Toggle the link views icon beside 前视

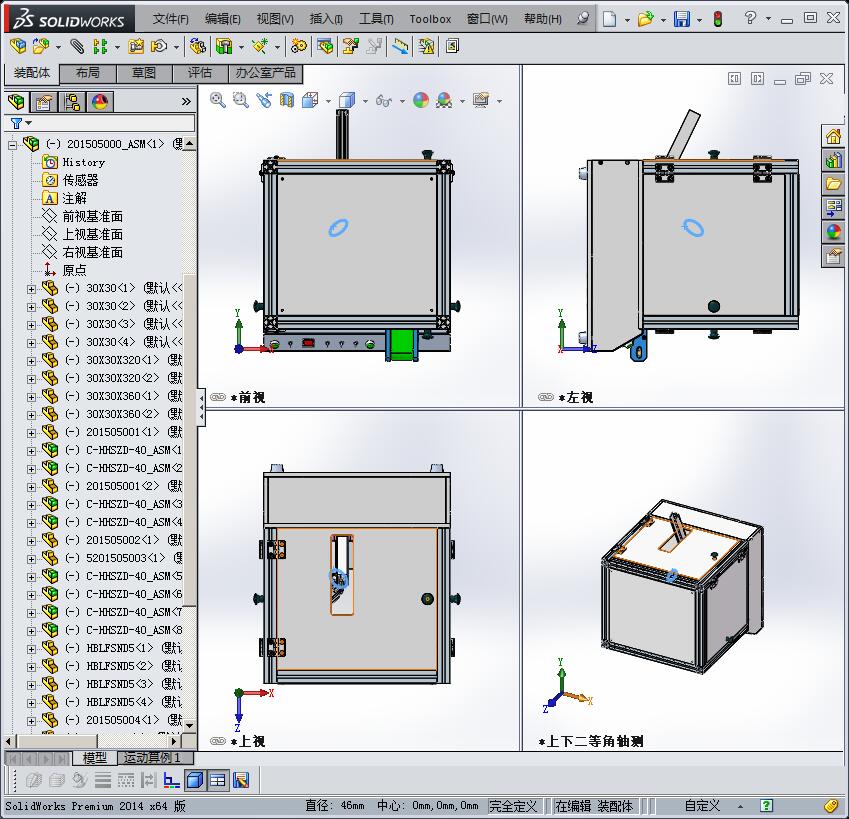tap(218, 397)
